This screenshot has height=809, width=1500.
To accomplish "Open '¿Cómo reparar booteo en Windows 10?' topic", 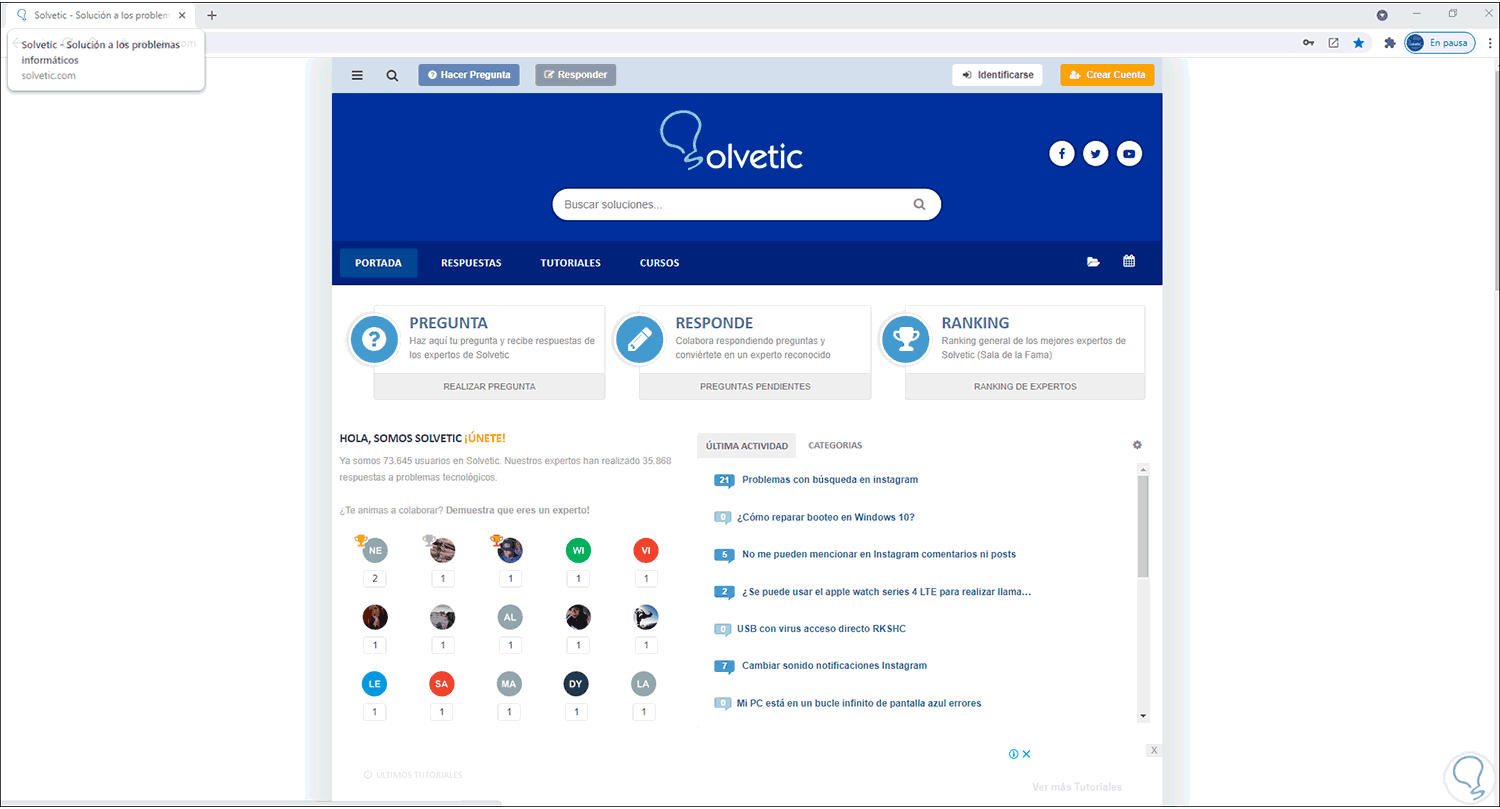I will tap(826, 517).
